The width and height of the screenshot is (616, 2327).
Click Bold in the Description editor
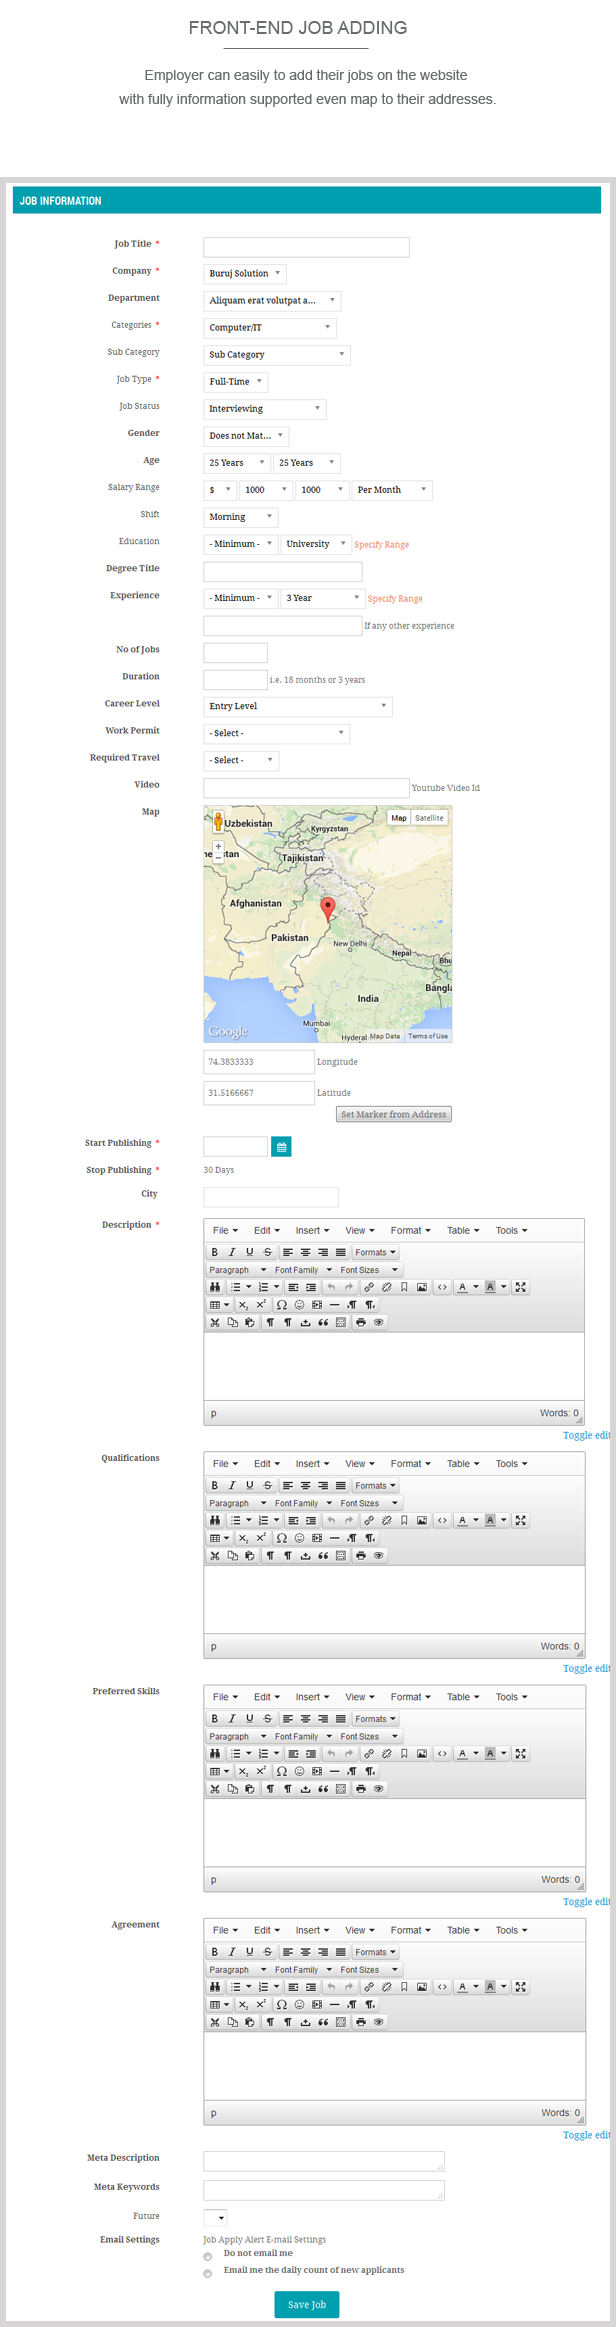(214, 1252)
